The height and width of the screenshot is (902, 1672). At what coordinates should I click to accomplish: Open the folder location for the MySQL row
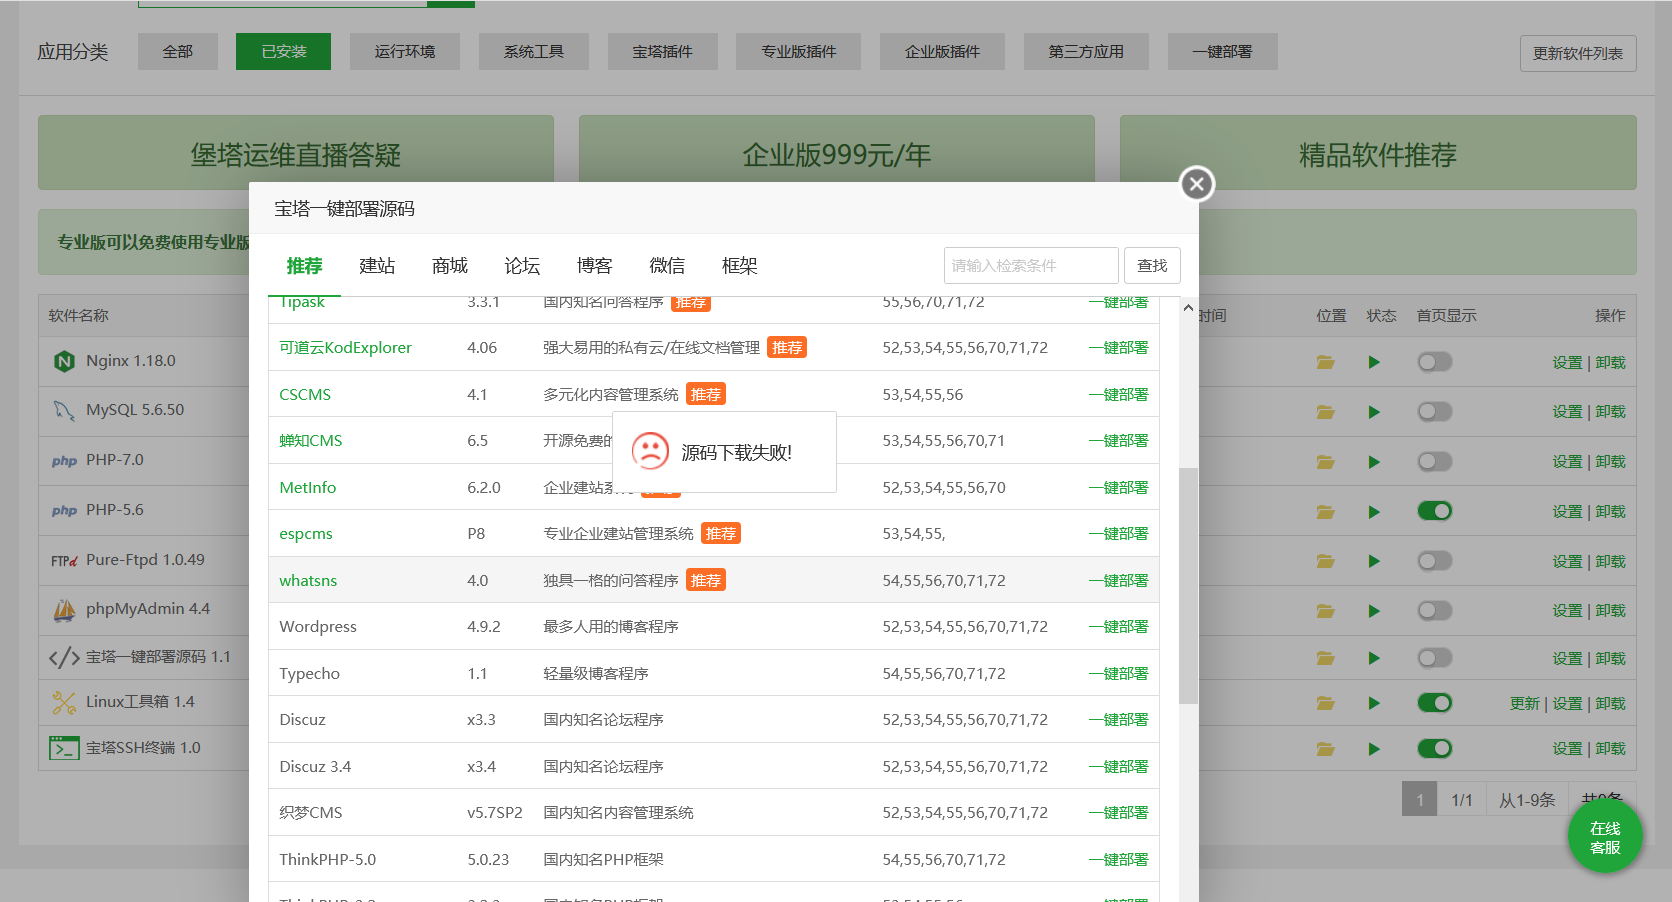(1326, 412)
